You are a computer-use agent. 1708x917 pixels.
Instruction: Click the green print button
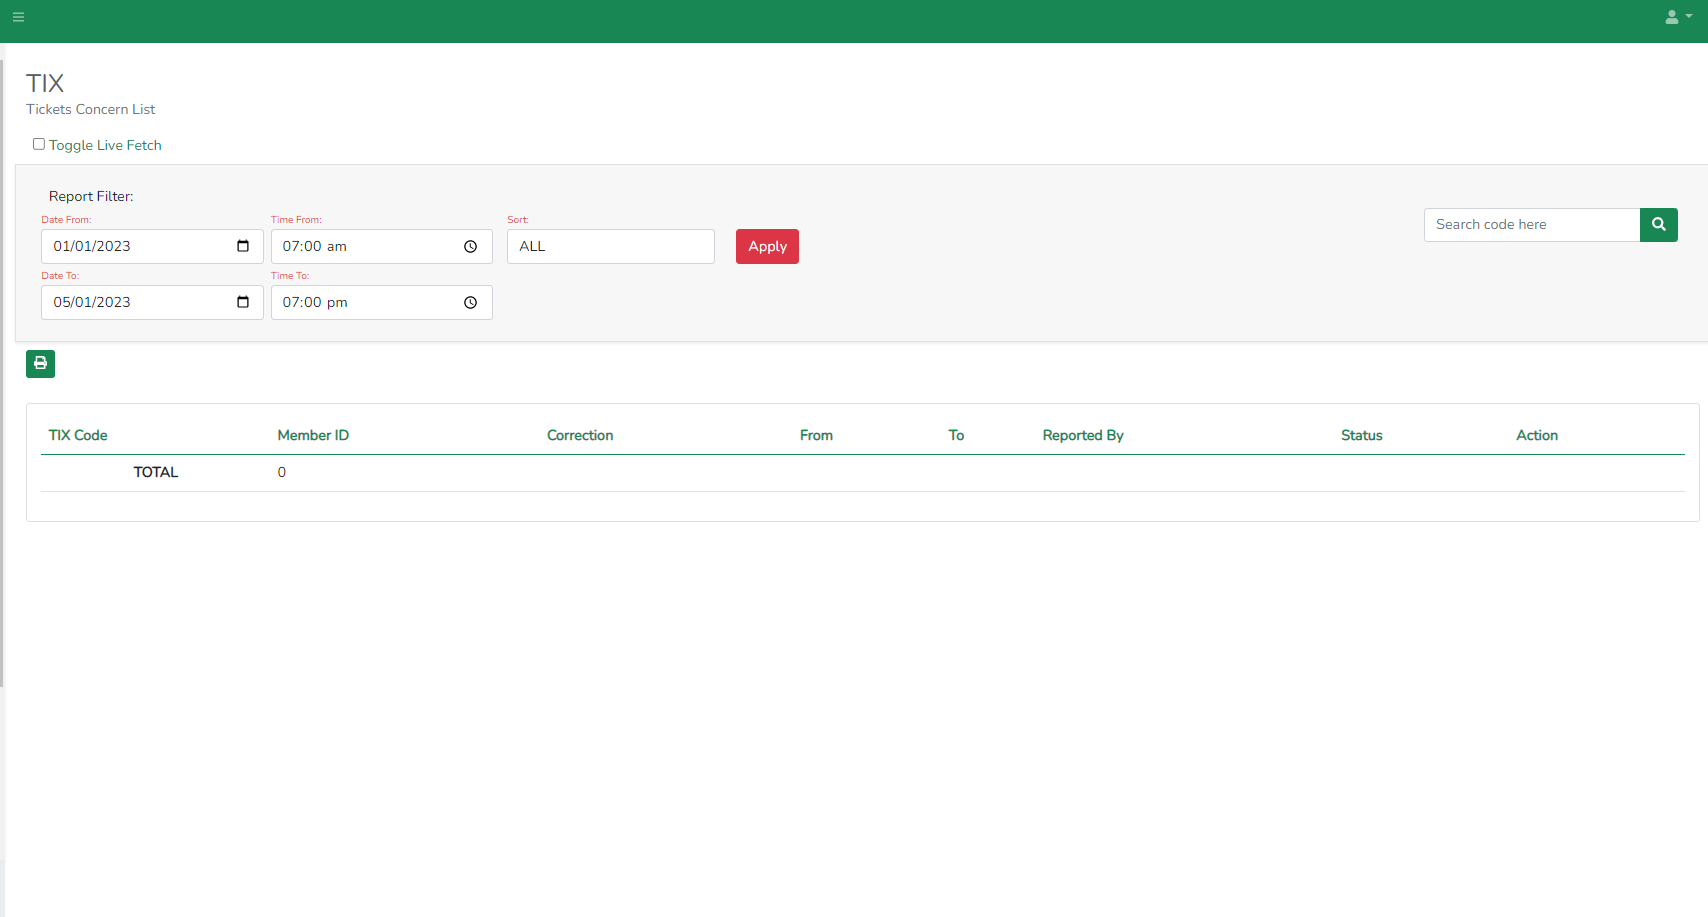pyautogui.click(x=40, y=364)
